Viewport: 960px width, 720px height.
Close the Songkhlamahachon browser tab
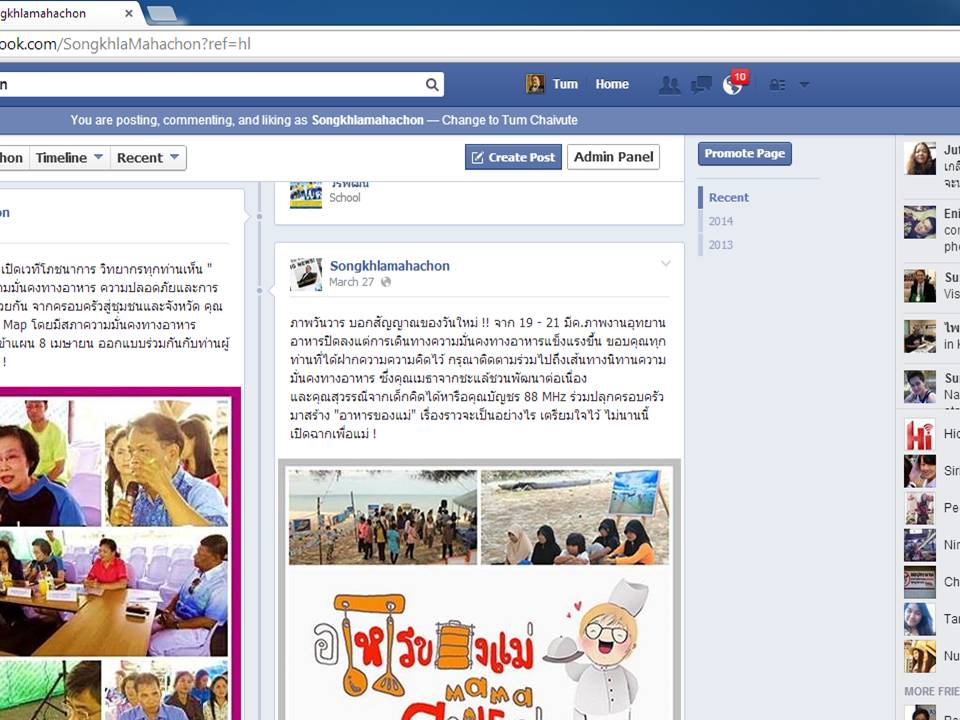point(129,13)
